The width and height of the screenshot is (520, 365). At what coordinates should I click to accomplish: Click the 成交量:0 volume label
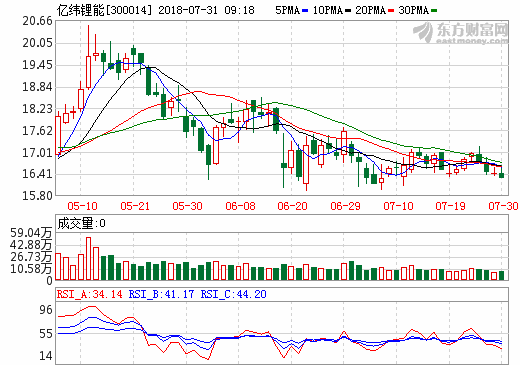pyautogui.click(x=81, y=223)
